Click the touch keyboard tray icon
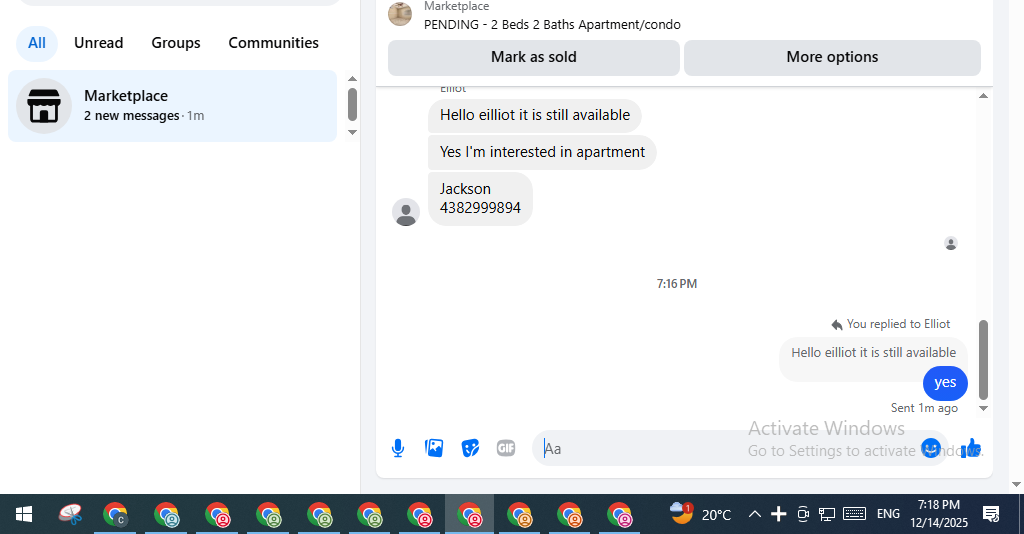The image size is (1024, 534). point(854,514)
